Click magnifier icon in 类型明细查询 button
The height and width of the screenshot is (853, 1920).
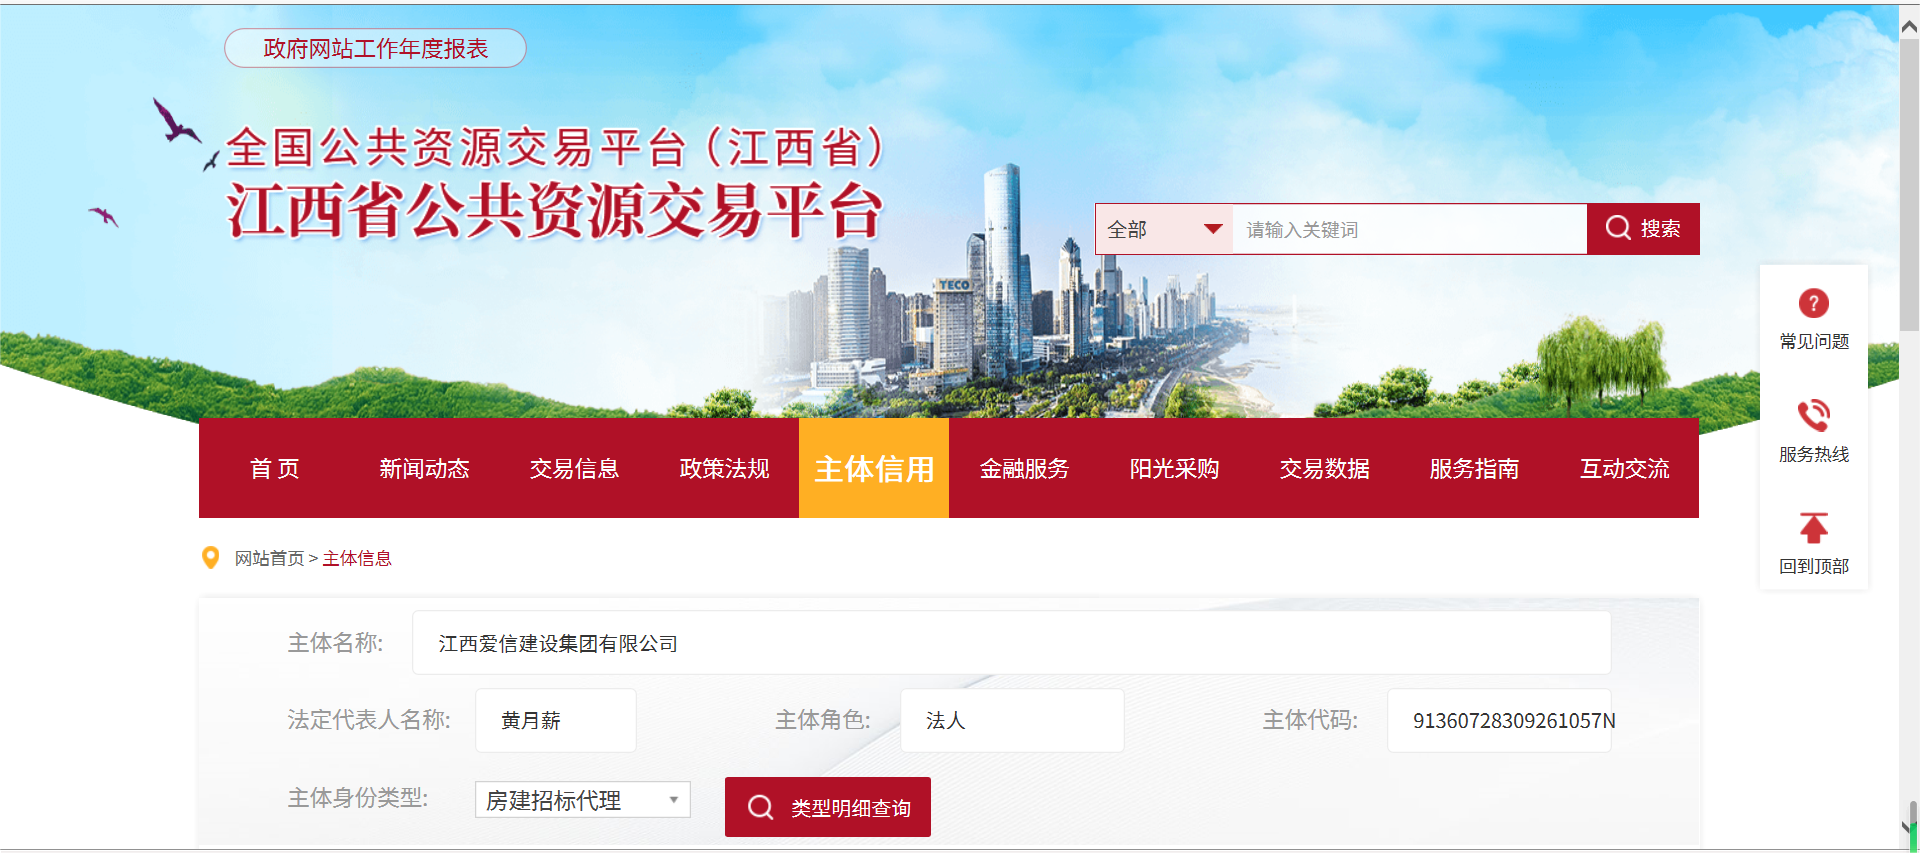point(760,807)
